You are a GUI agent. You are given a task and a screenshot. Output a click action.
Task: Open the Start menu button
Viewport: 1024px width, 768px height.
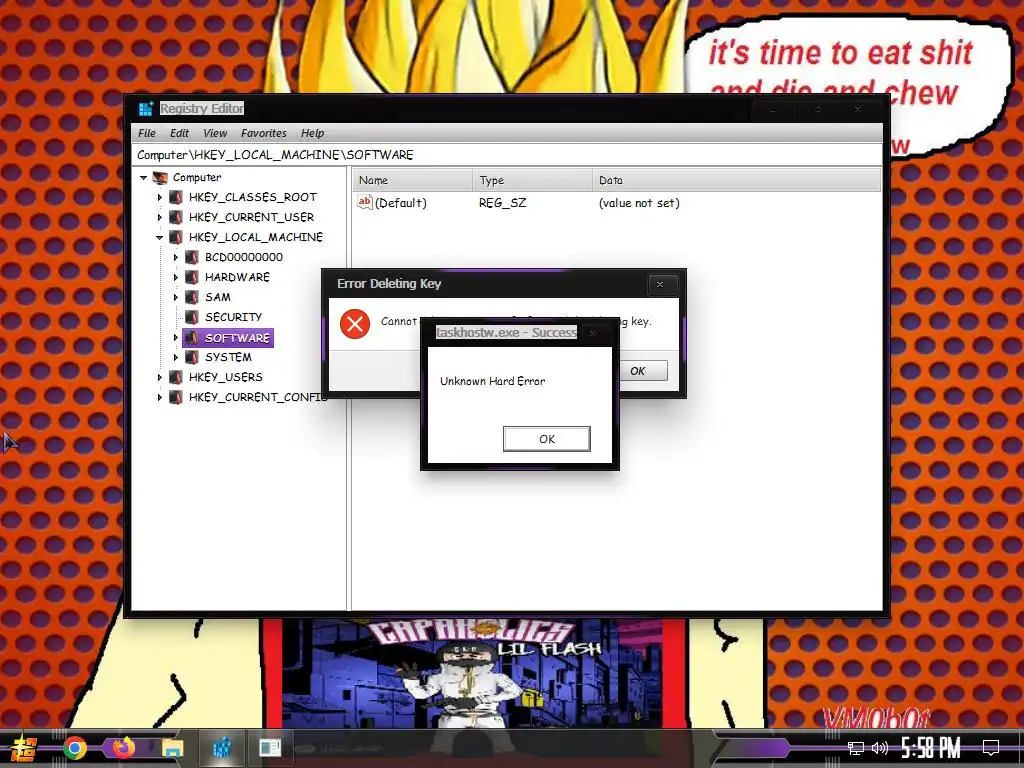(22, 748)
